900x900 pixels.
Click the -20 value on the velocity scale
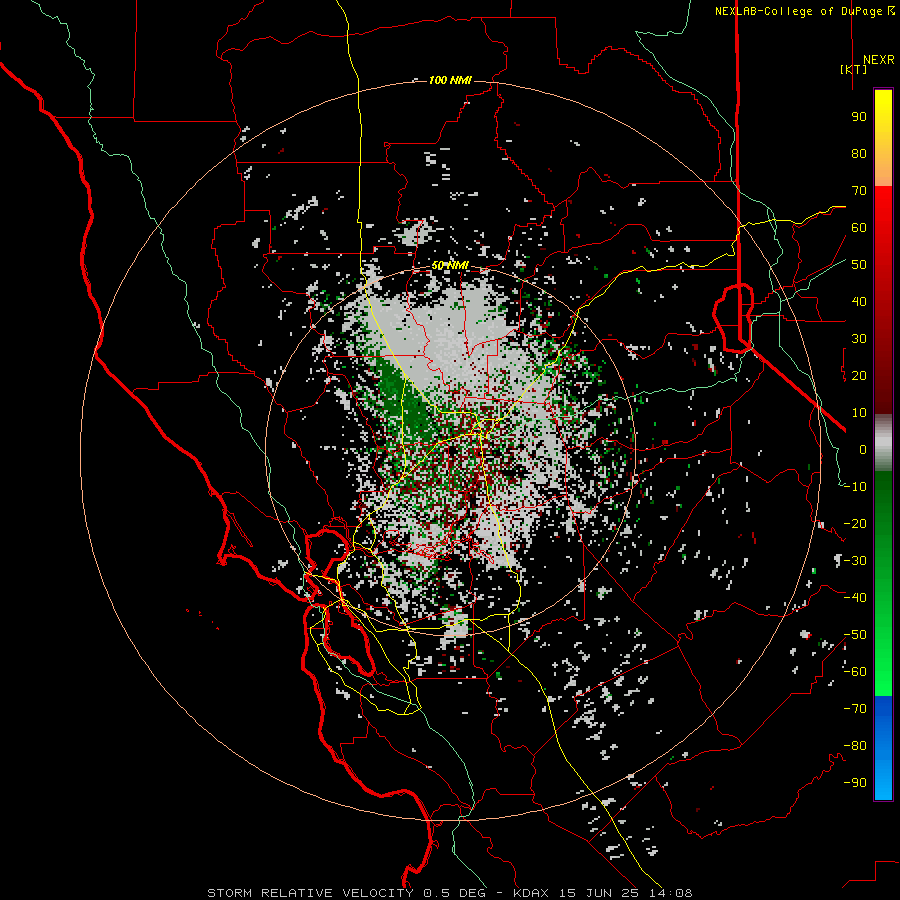pyautogui.click(x=855, y=524)
